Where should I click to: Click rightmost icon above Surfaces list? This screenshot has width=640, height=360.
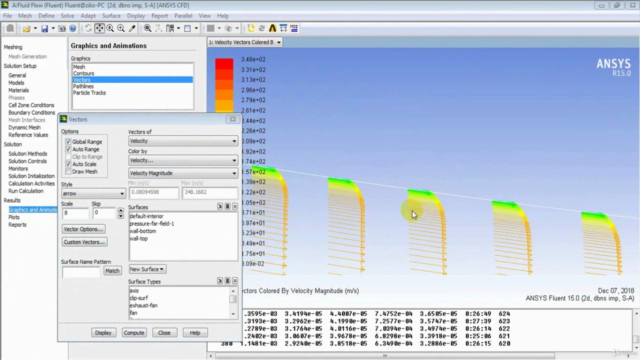point(235,207)
